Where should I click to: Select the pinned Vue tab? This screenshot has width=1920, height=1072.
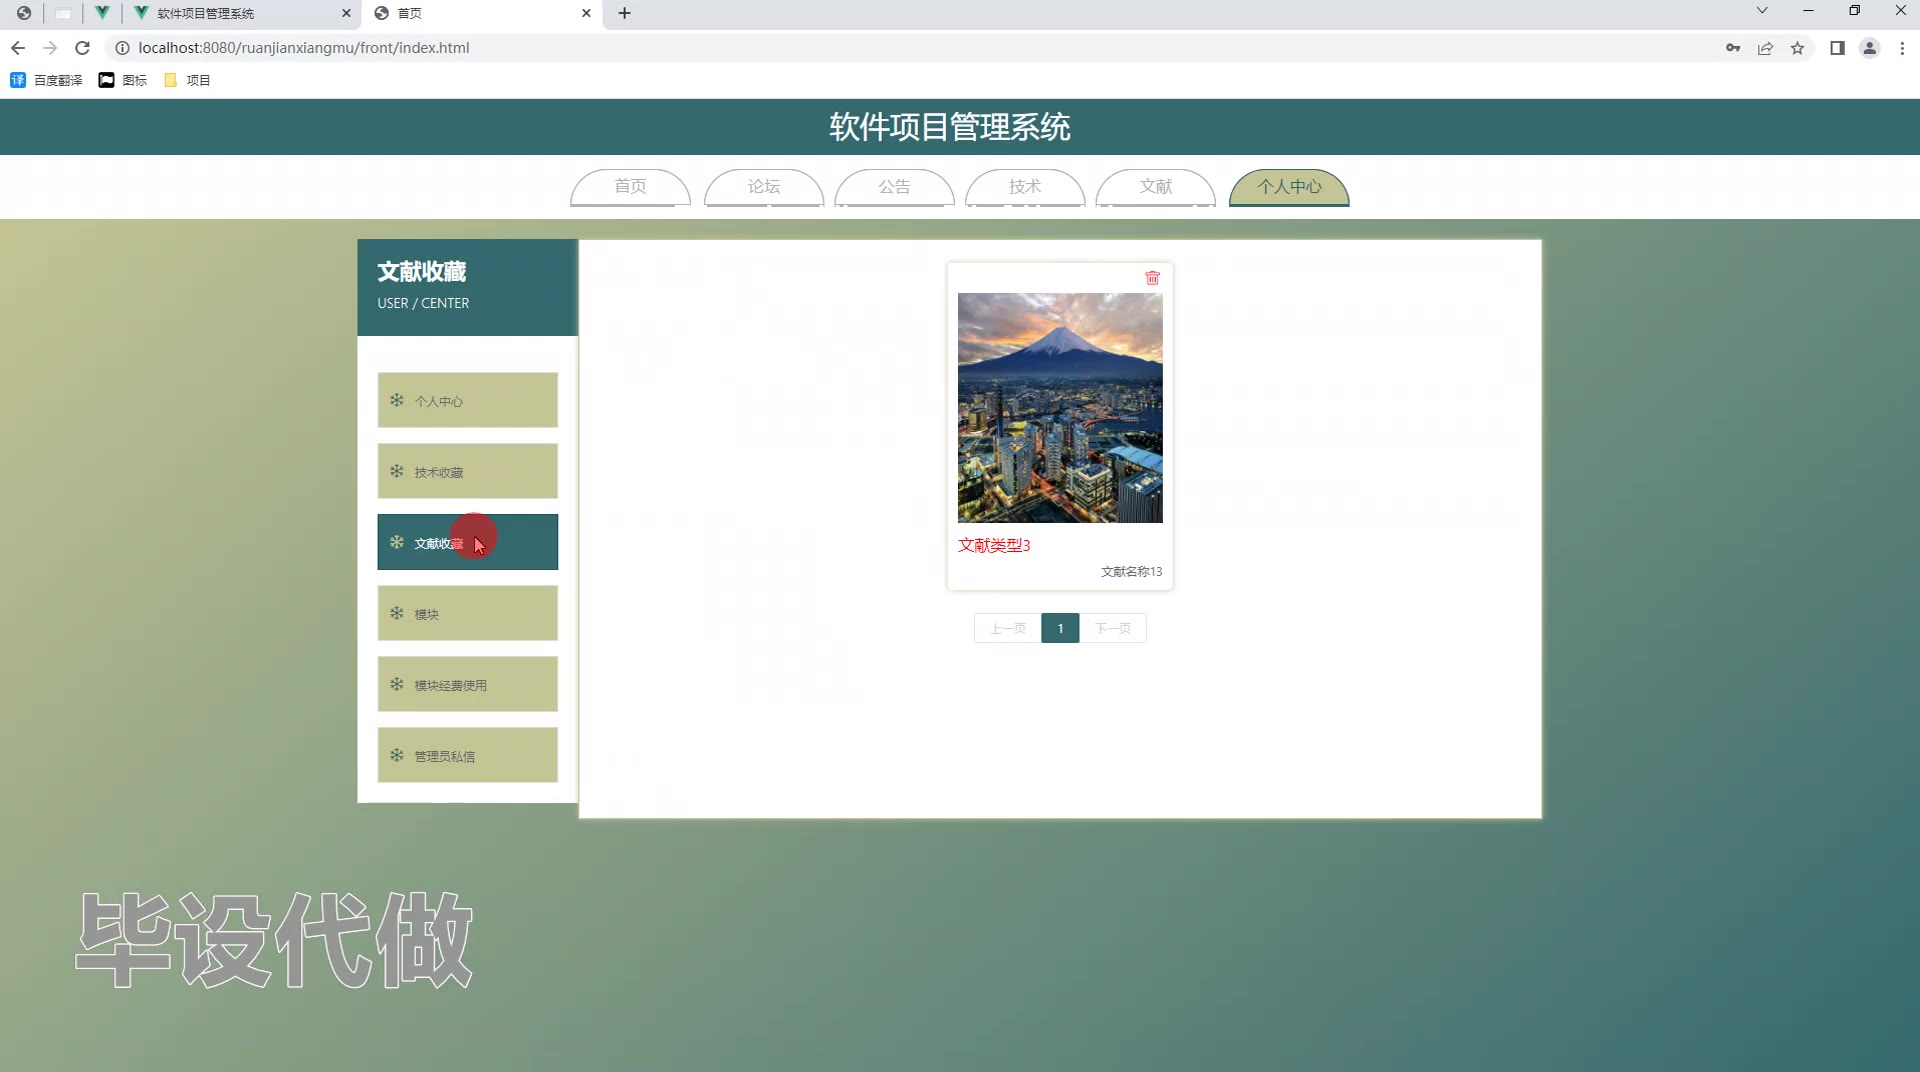tap(102, 13)
